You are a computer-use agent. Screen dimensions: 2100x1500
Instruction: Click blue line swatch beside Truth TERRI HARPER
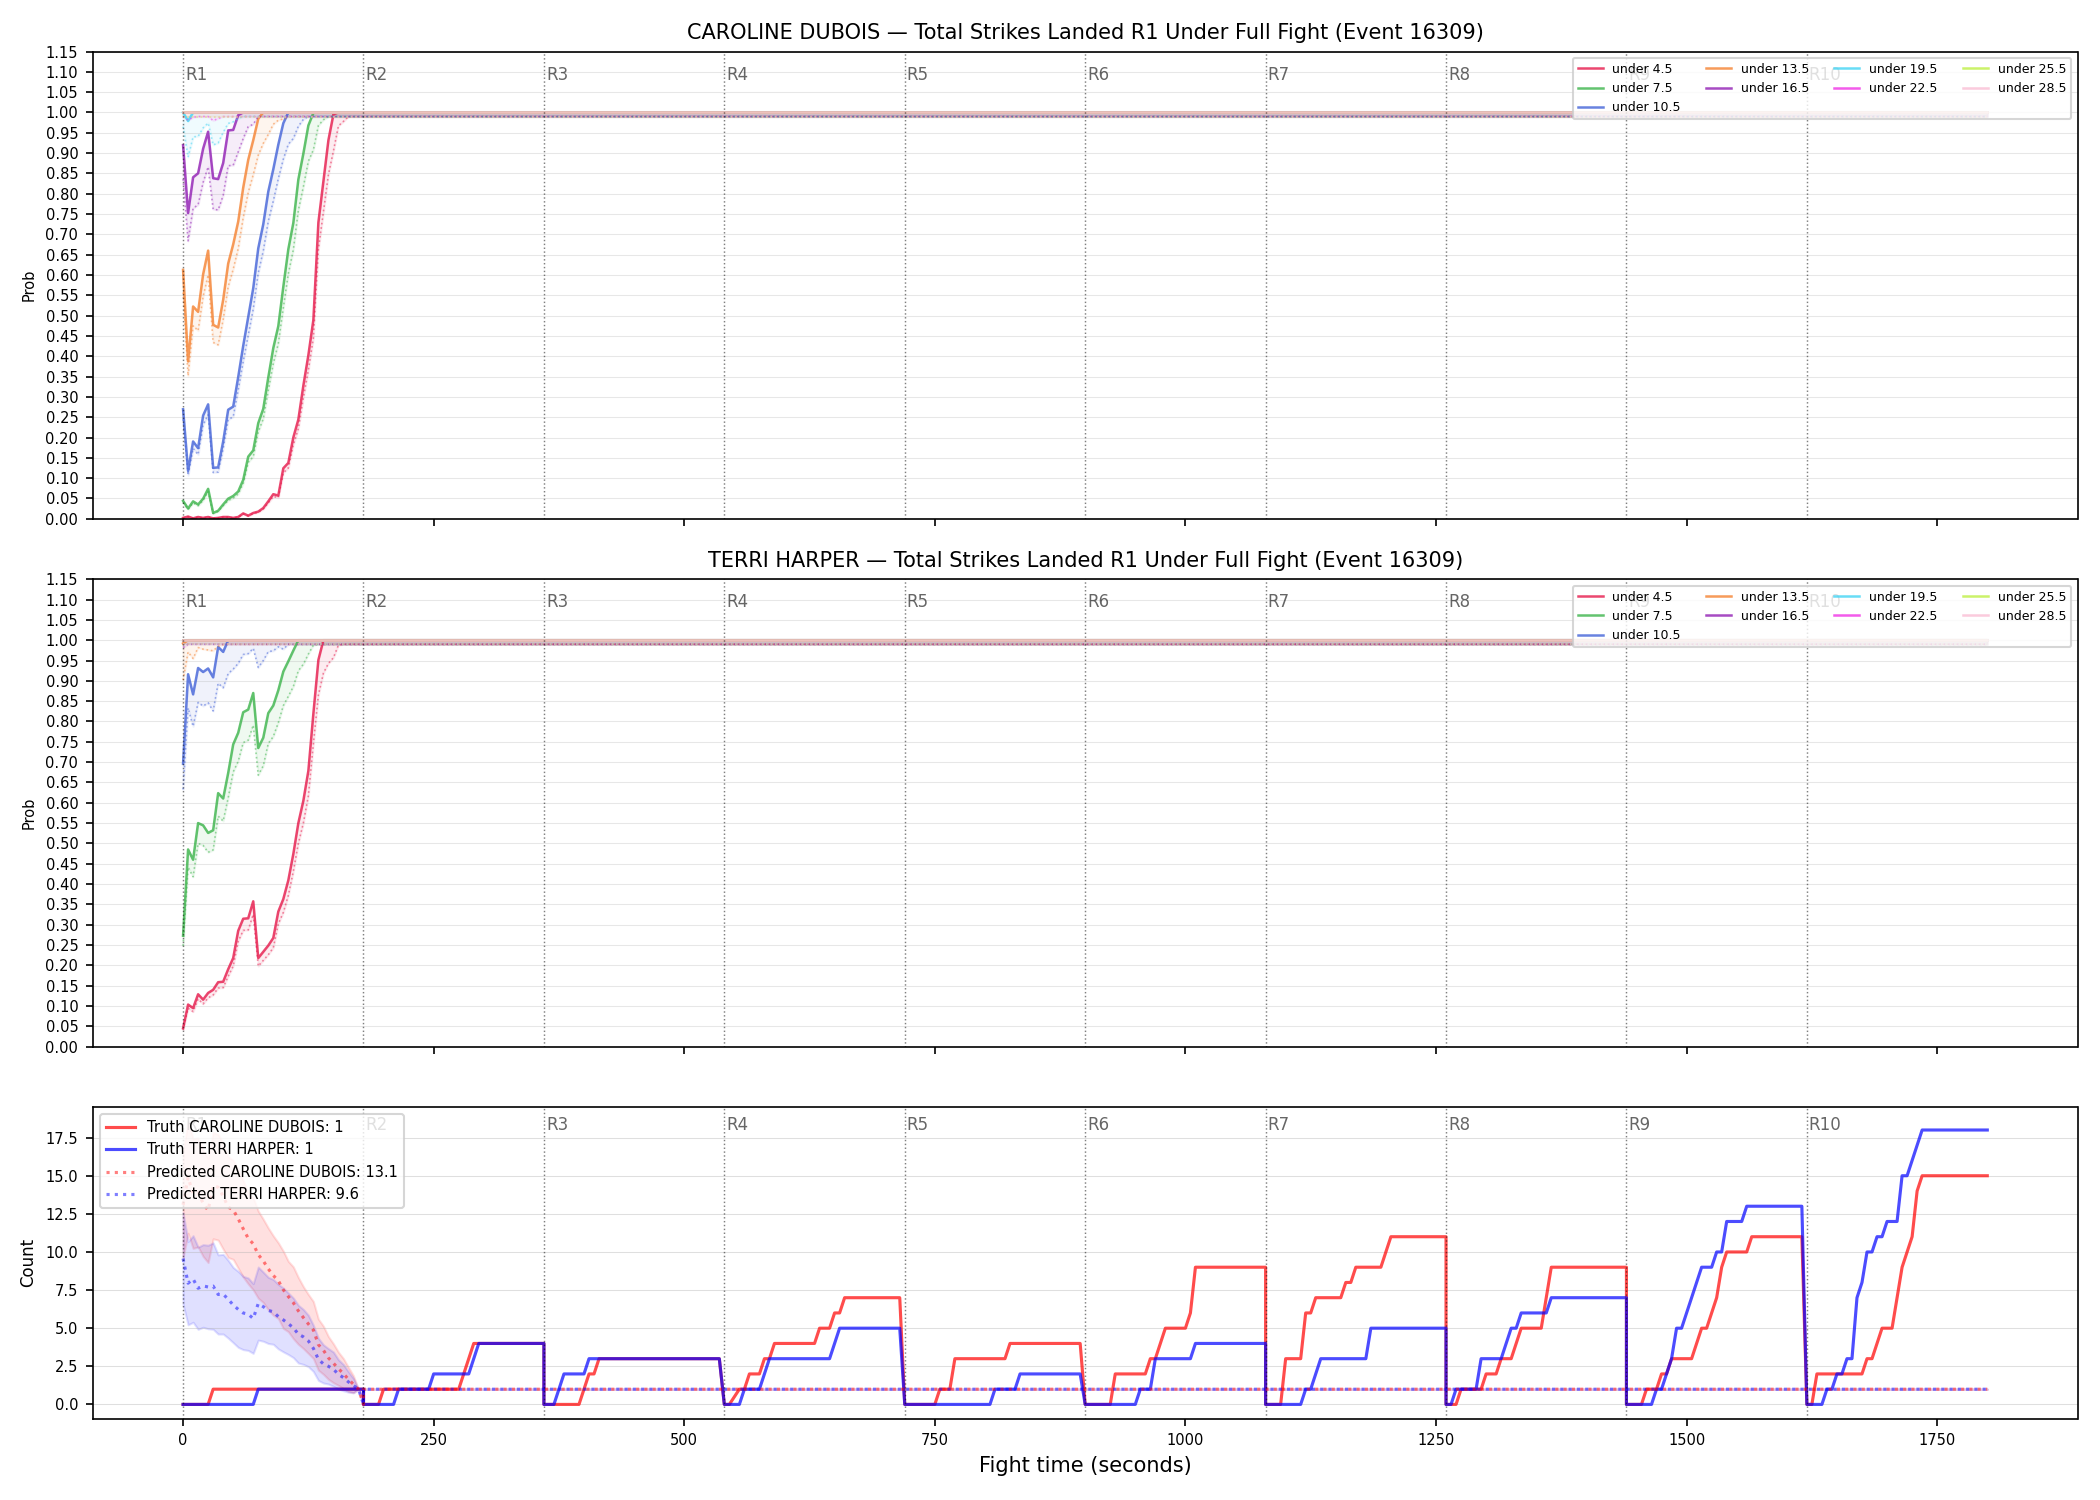[121, 1149]
